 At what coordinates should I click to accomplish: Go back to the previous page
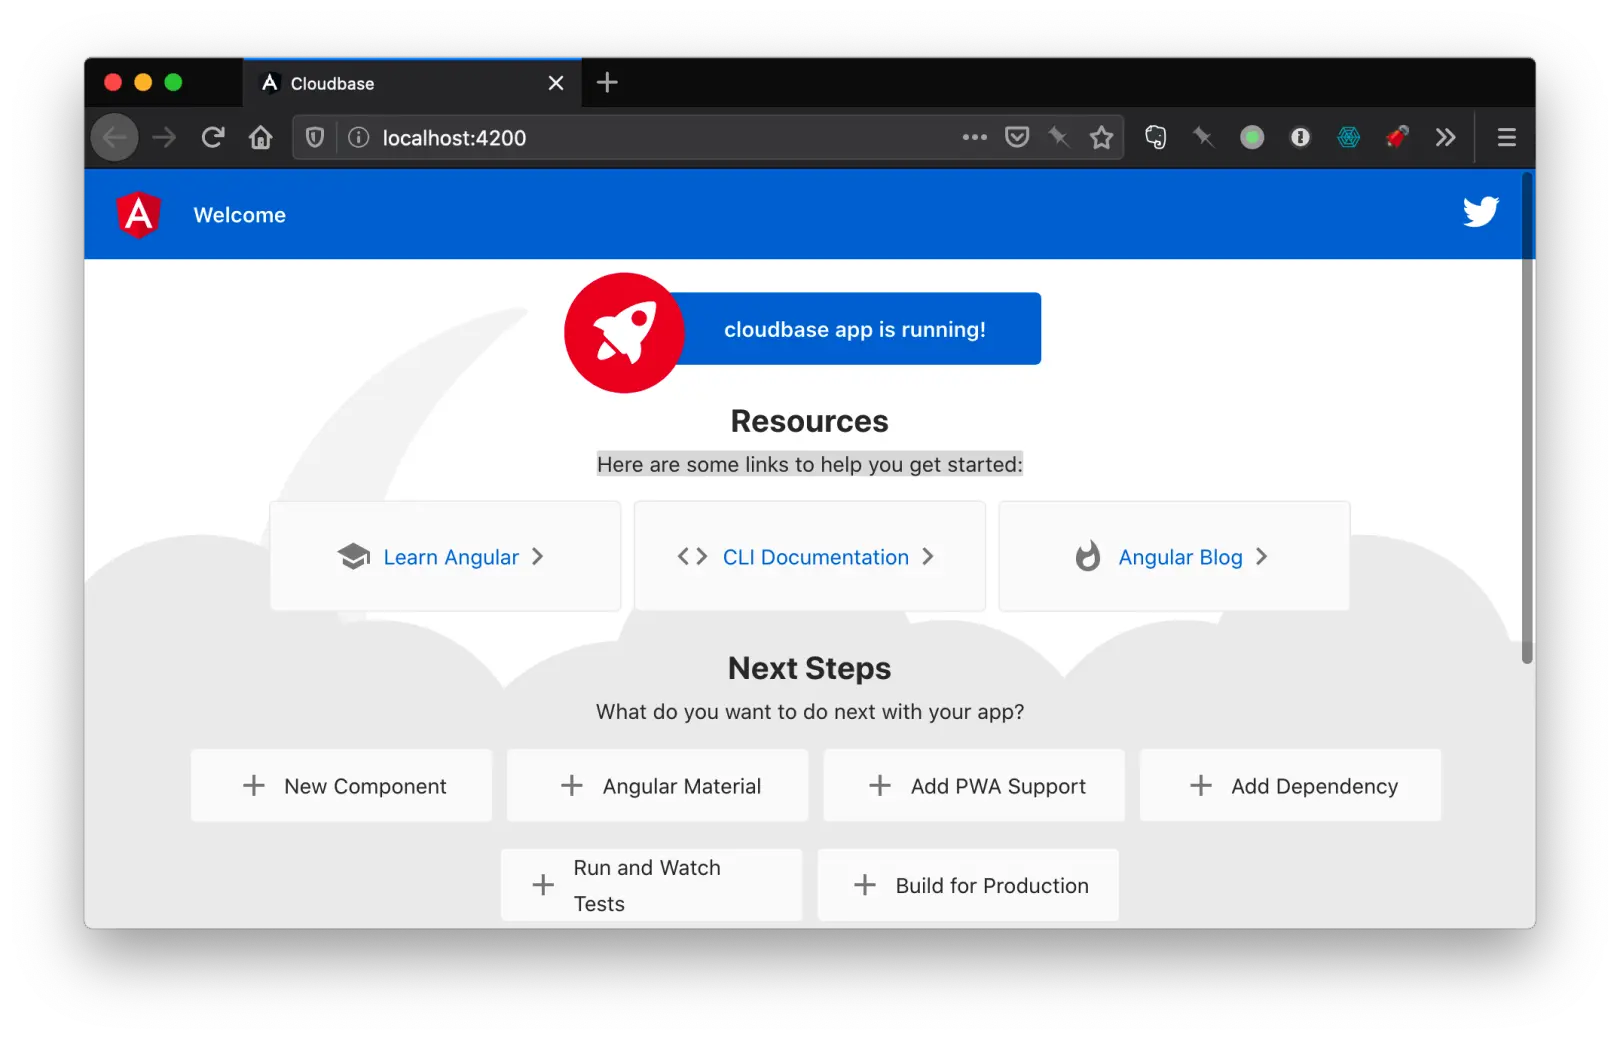(x=115, y=137)
